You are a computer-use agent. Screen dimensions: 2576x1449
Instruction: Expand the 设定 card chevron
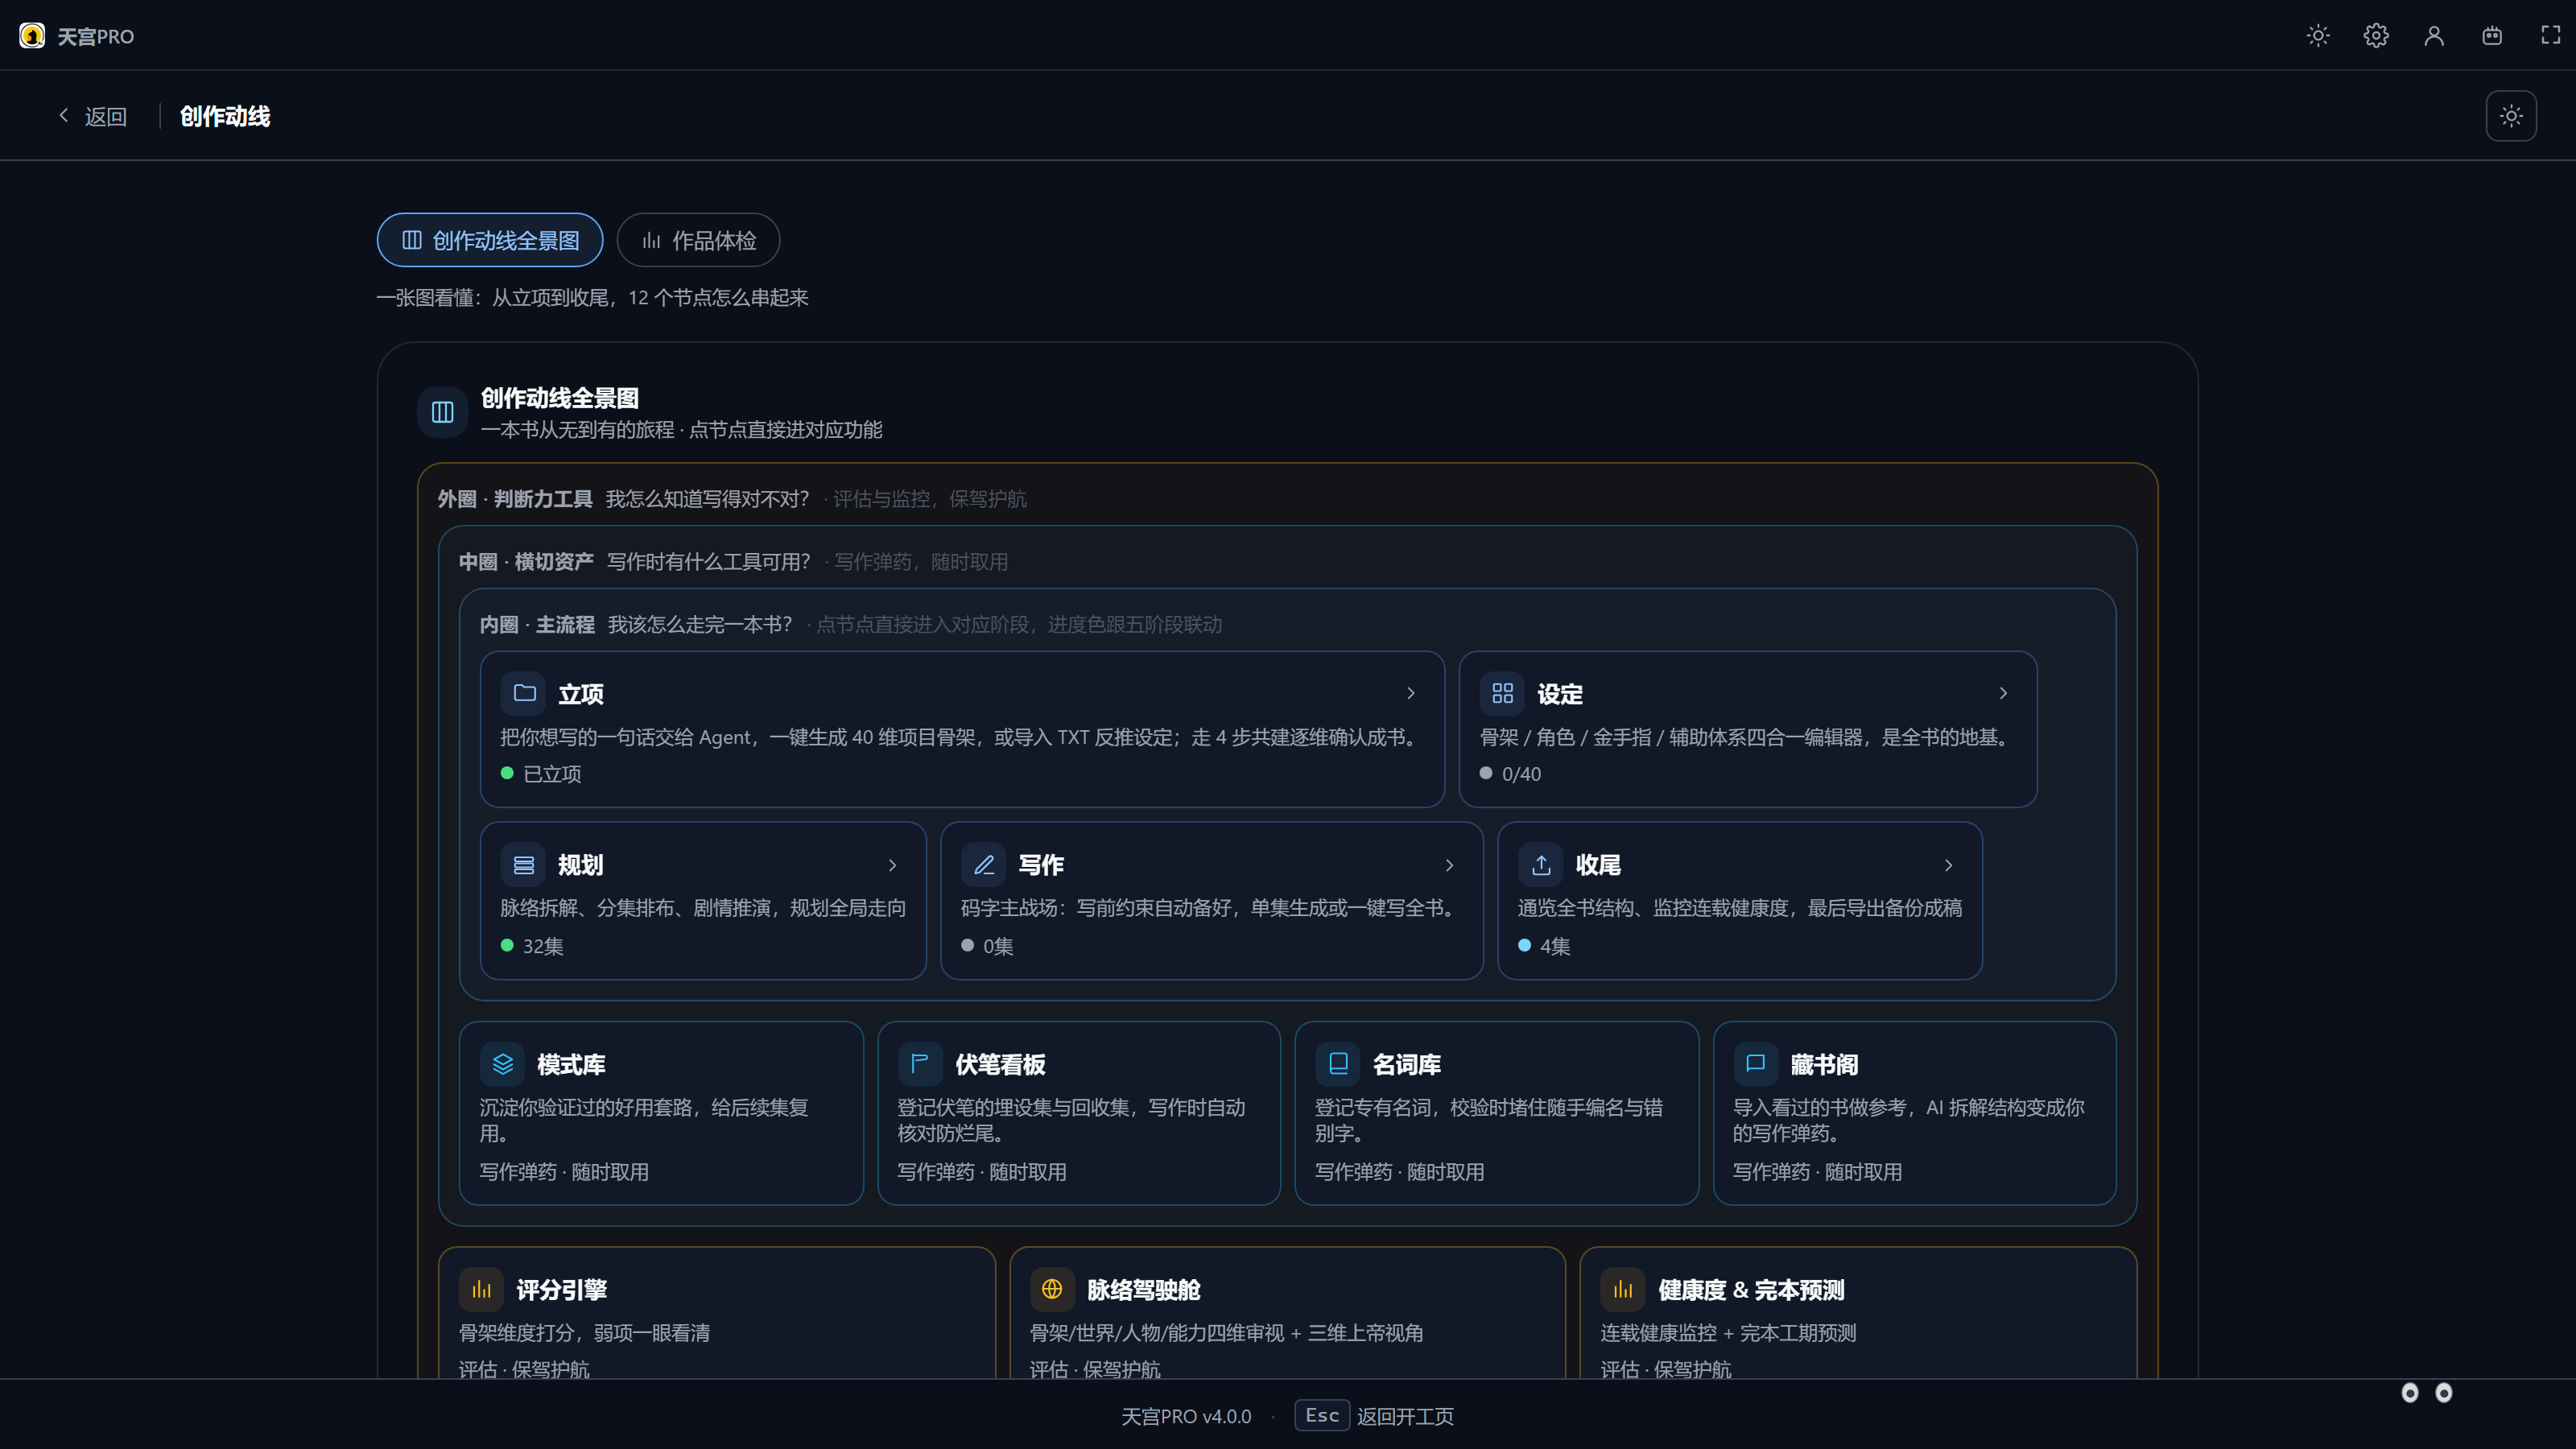[2003, 693]
